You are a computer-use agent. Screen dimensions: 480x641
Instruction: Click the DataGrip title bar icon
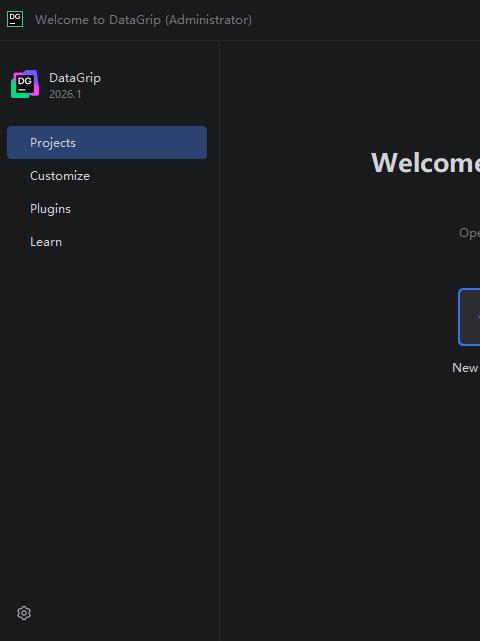pyautogui.click(x=15, y=19)
